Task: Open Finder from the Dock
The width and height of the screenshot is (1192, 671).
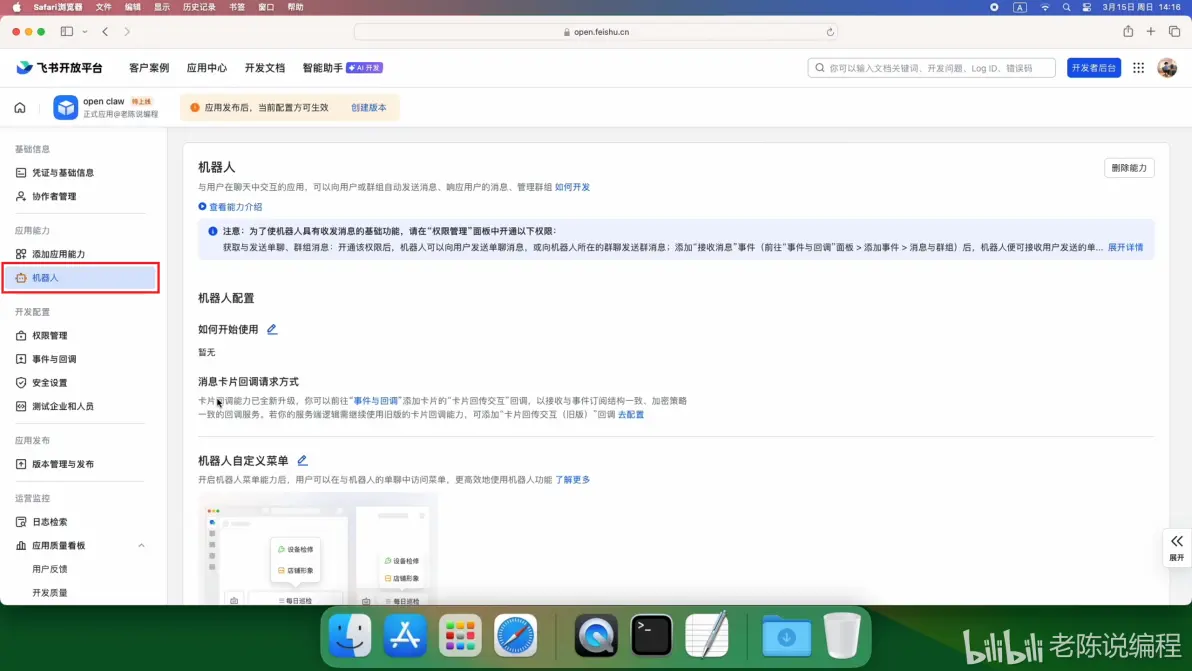Action: (x=350, y=635)
